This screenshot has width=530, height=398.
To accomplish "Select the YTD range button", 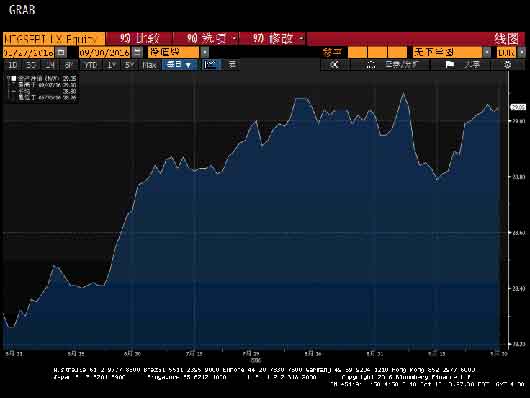I will click(91, 65).
